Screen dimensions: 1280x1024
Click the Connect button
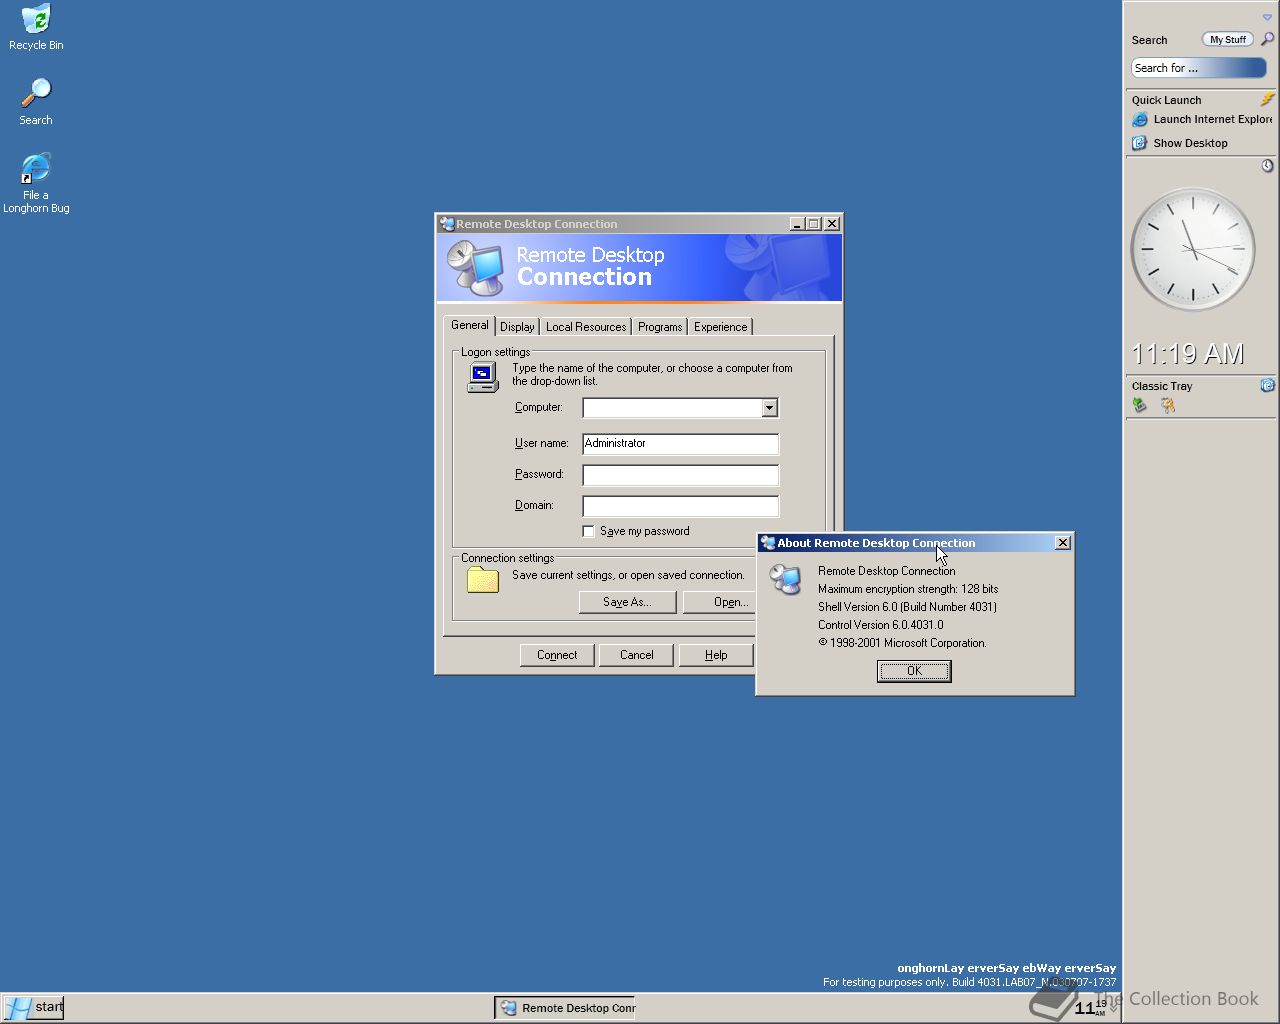557,655
